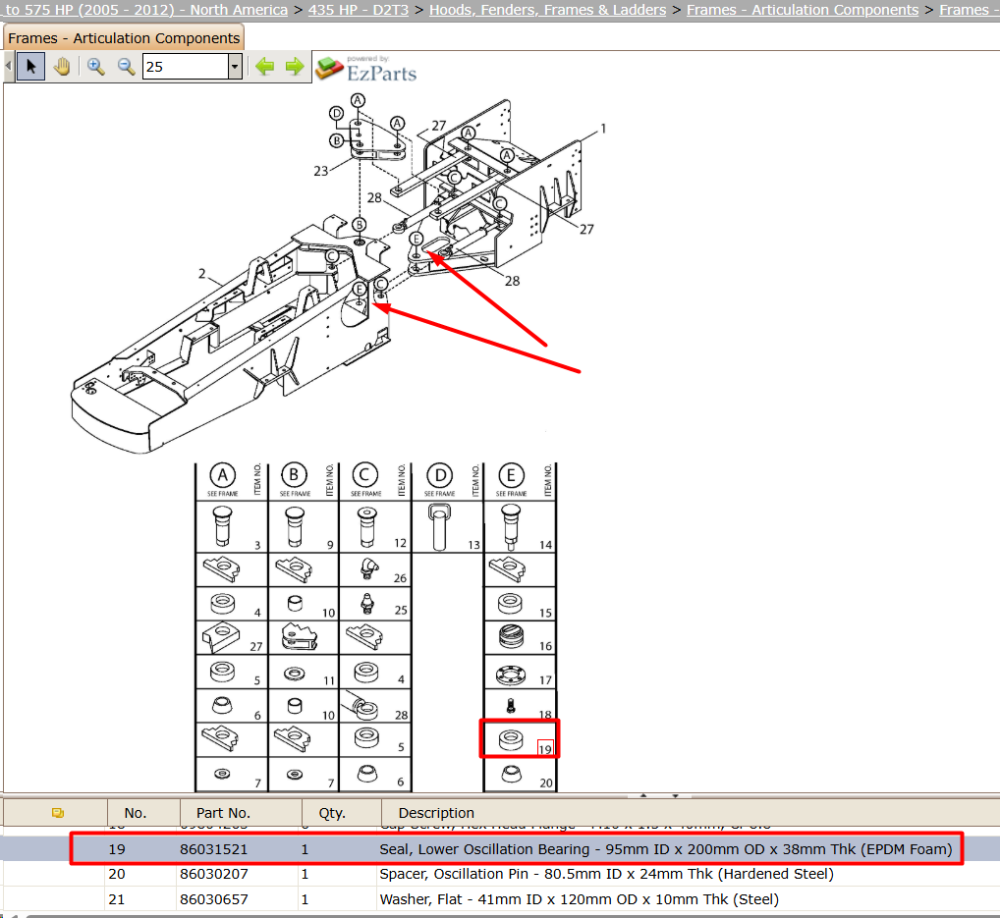This screenshot has width=1000, height=918.
Task: Select the Frames - Articulation Components tab
Action: [124, 38]
